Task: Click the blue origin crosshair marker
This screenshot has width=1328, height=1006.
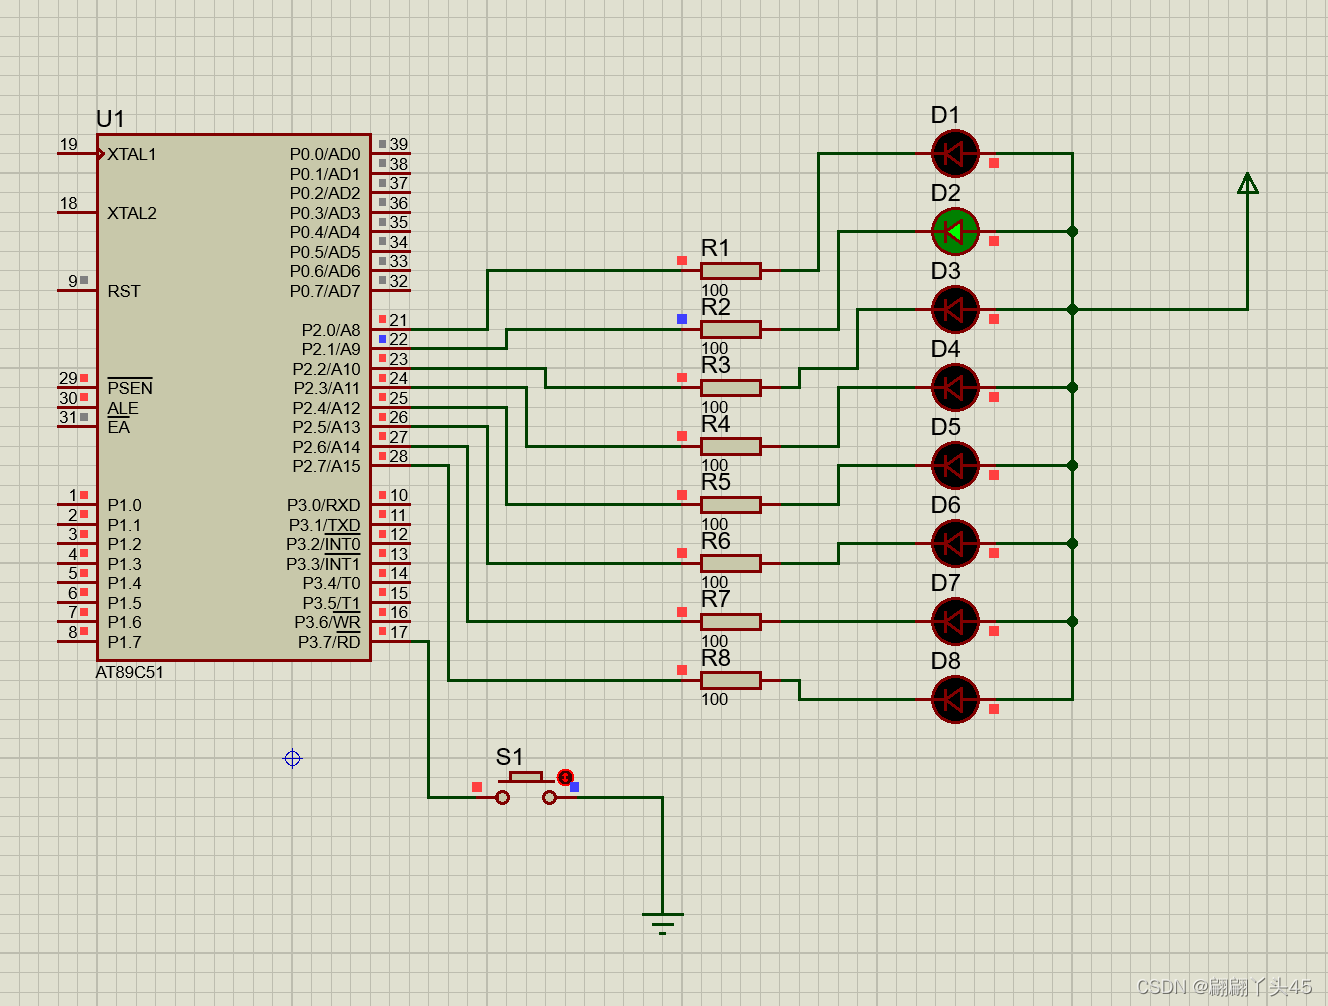Action: point(292,758)
